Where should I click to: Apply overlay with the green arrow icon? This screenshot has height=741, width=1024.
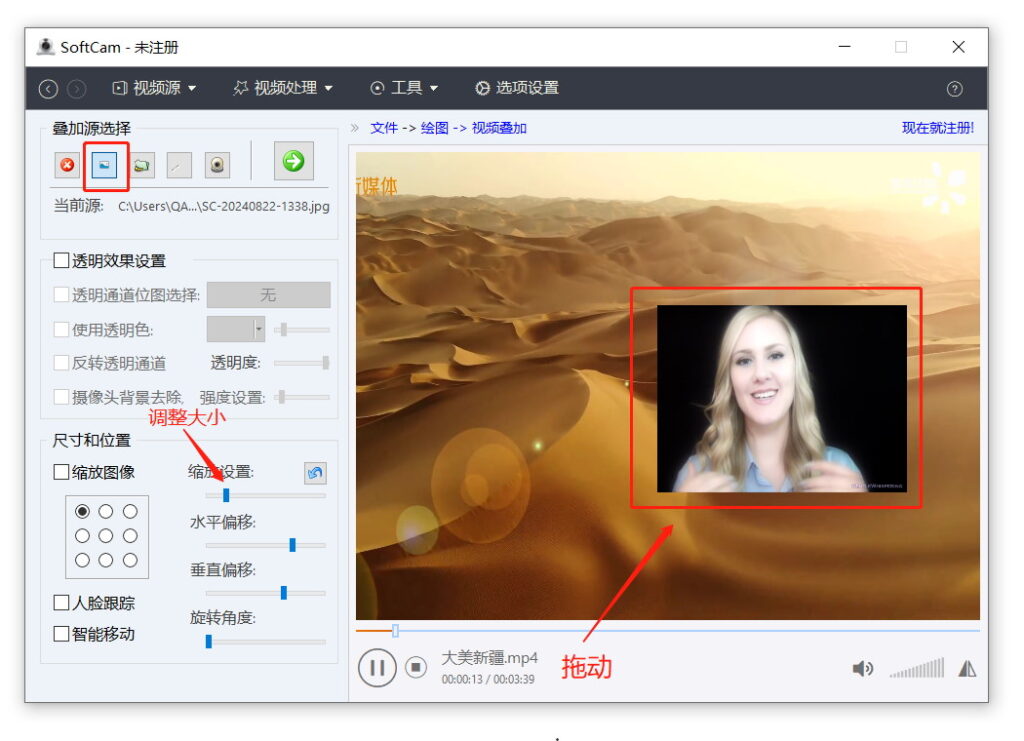click(x=293, y=165)
